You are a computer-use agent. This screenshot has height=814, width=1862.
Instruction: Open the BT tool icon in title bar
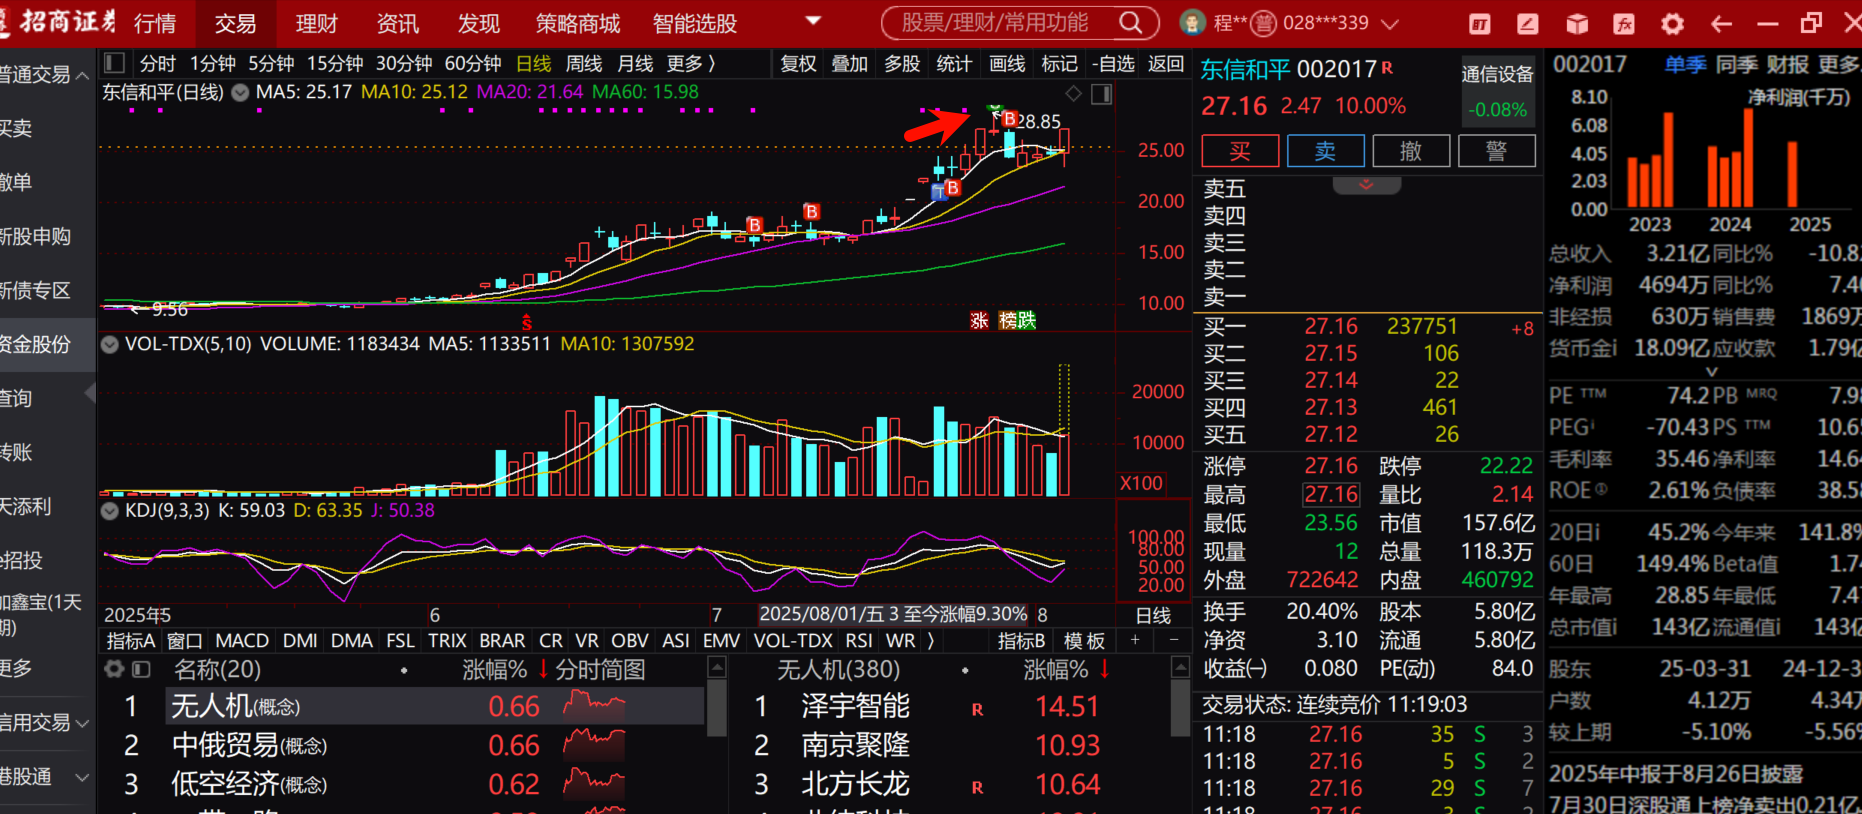[x=1480, y=24]
